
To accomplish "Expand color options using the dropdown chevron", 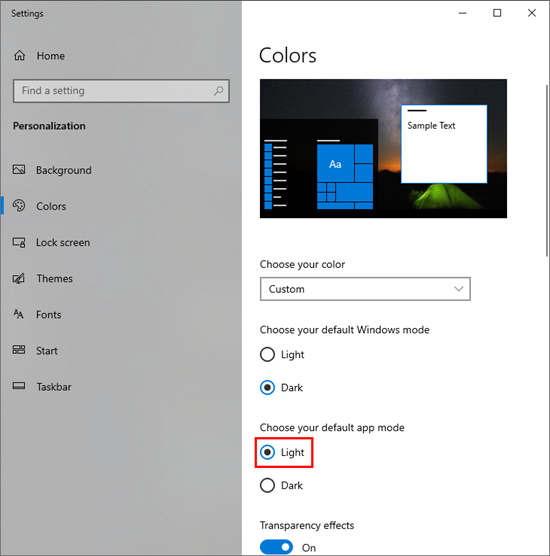I will pos(459,289).
